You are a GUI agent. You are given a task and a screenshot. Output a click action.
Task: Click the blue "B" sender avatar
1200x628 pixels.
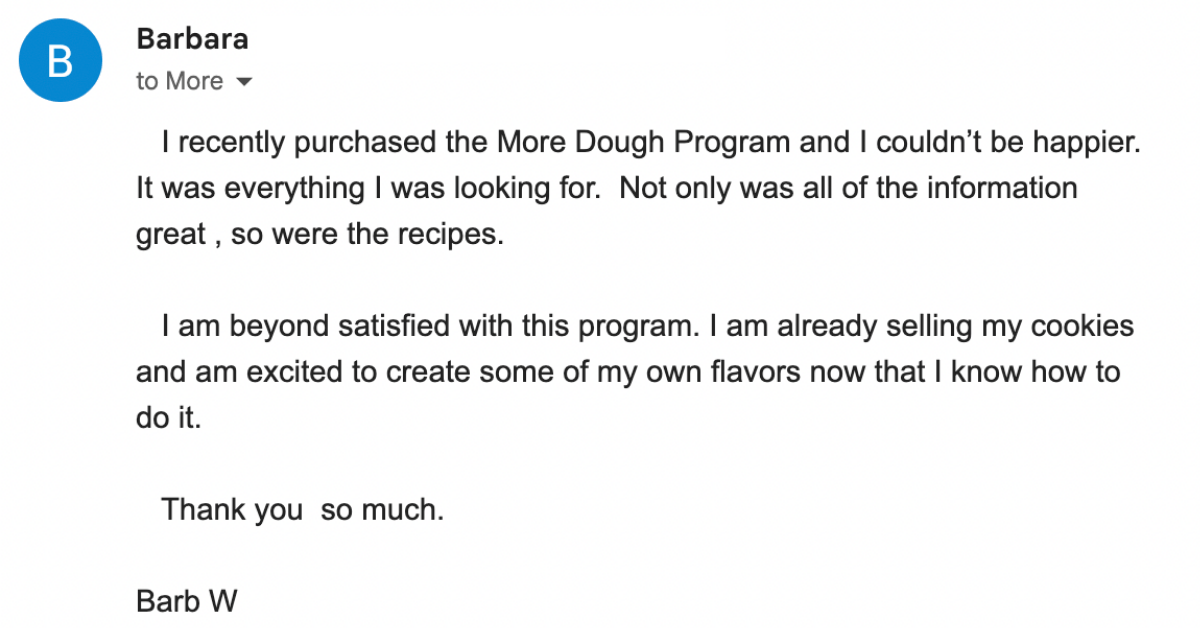(x=61, y=61)
